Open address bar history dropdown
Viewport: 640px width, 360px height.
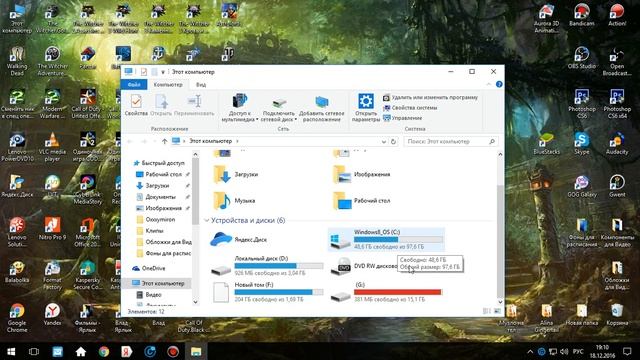[384, 141]
